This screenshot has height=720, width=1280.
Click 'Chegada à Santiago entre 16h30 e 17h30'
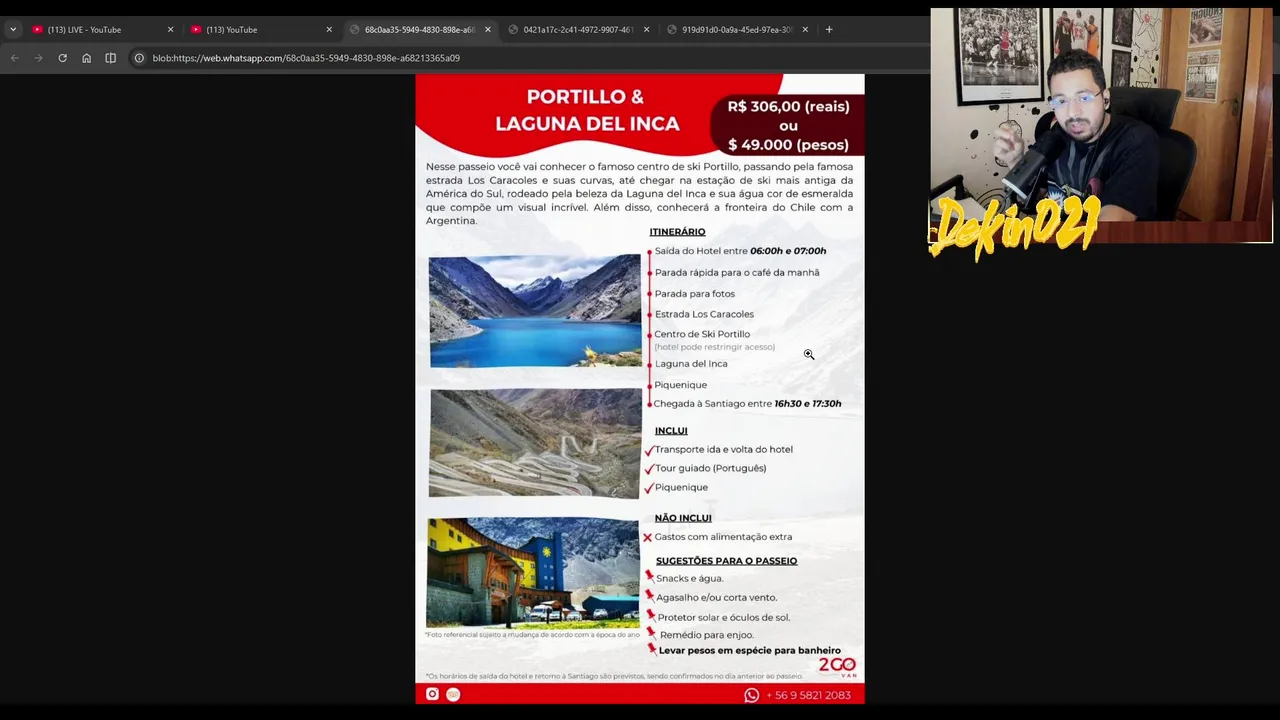(x=747, y=404)
